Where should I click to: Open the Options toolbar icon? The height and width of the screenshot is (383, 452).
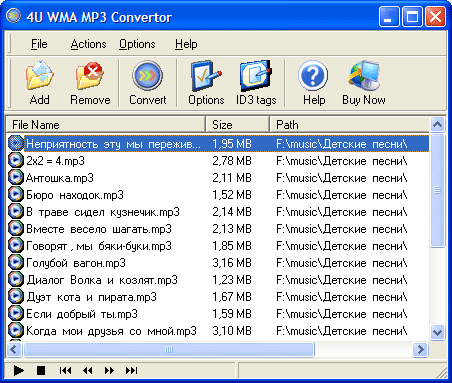click(206, 76)
